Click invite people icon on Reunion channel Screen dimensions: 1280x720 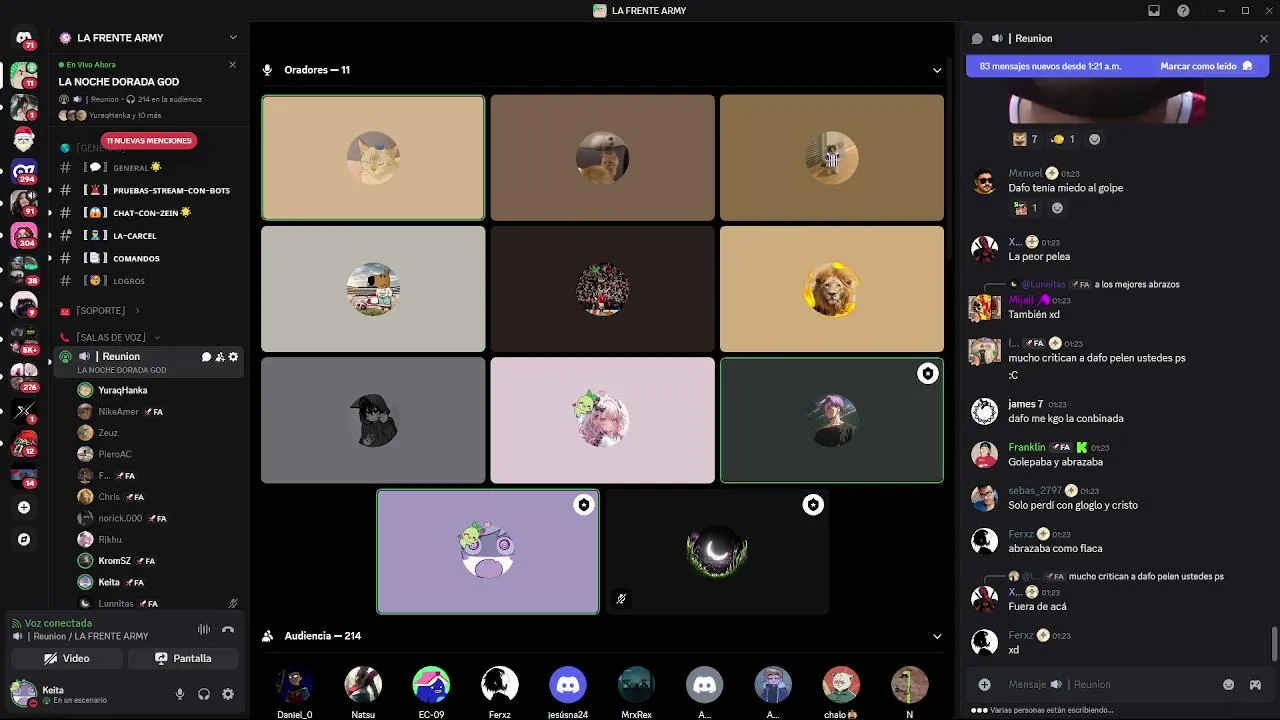(x=220, y=357)
